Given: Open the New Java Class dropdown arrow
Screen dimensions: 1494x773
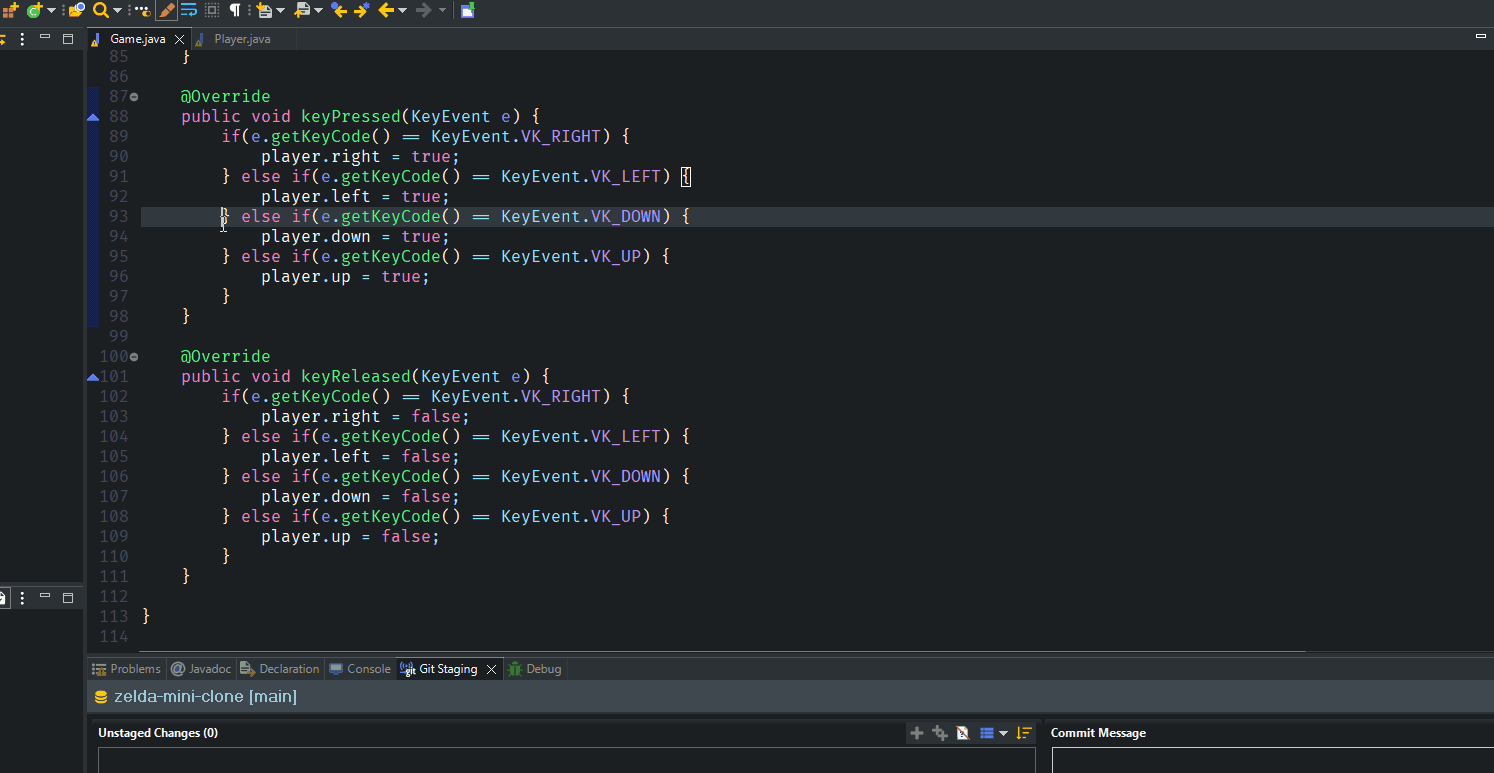Looking at the screenshot, I should tap(51, 10).
